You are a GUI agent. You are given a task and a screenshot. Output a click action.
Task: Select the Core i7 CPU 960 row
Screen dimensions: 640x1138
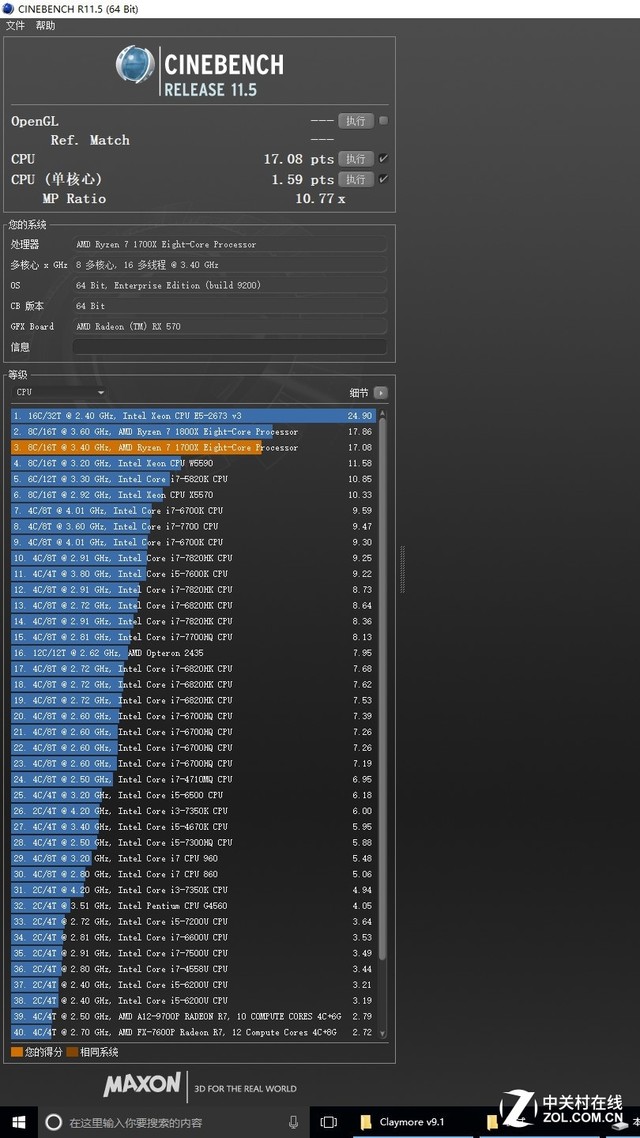(x=194, y=859)
